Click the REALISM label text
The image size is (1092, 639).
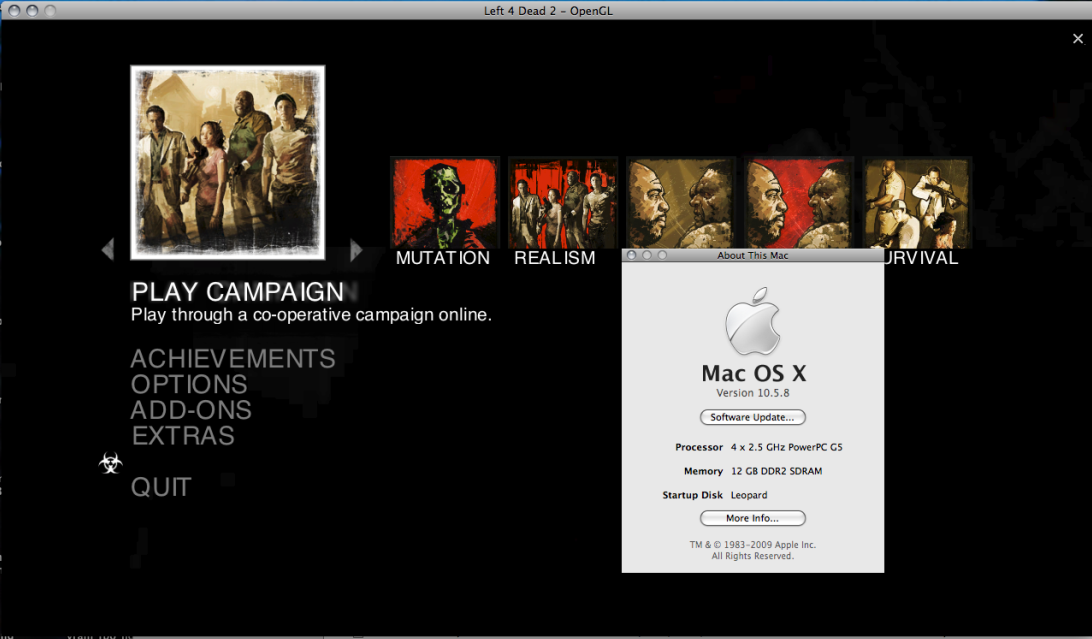(x=555, y=258)
